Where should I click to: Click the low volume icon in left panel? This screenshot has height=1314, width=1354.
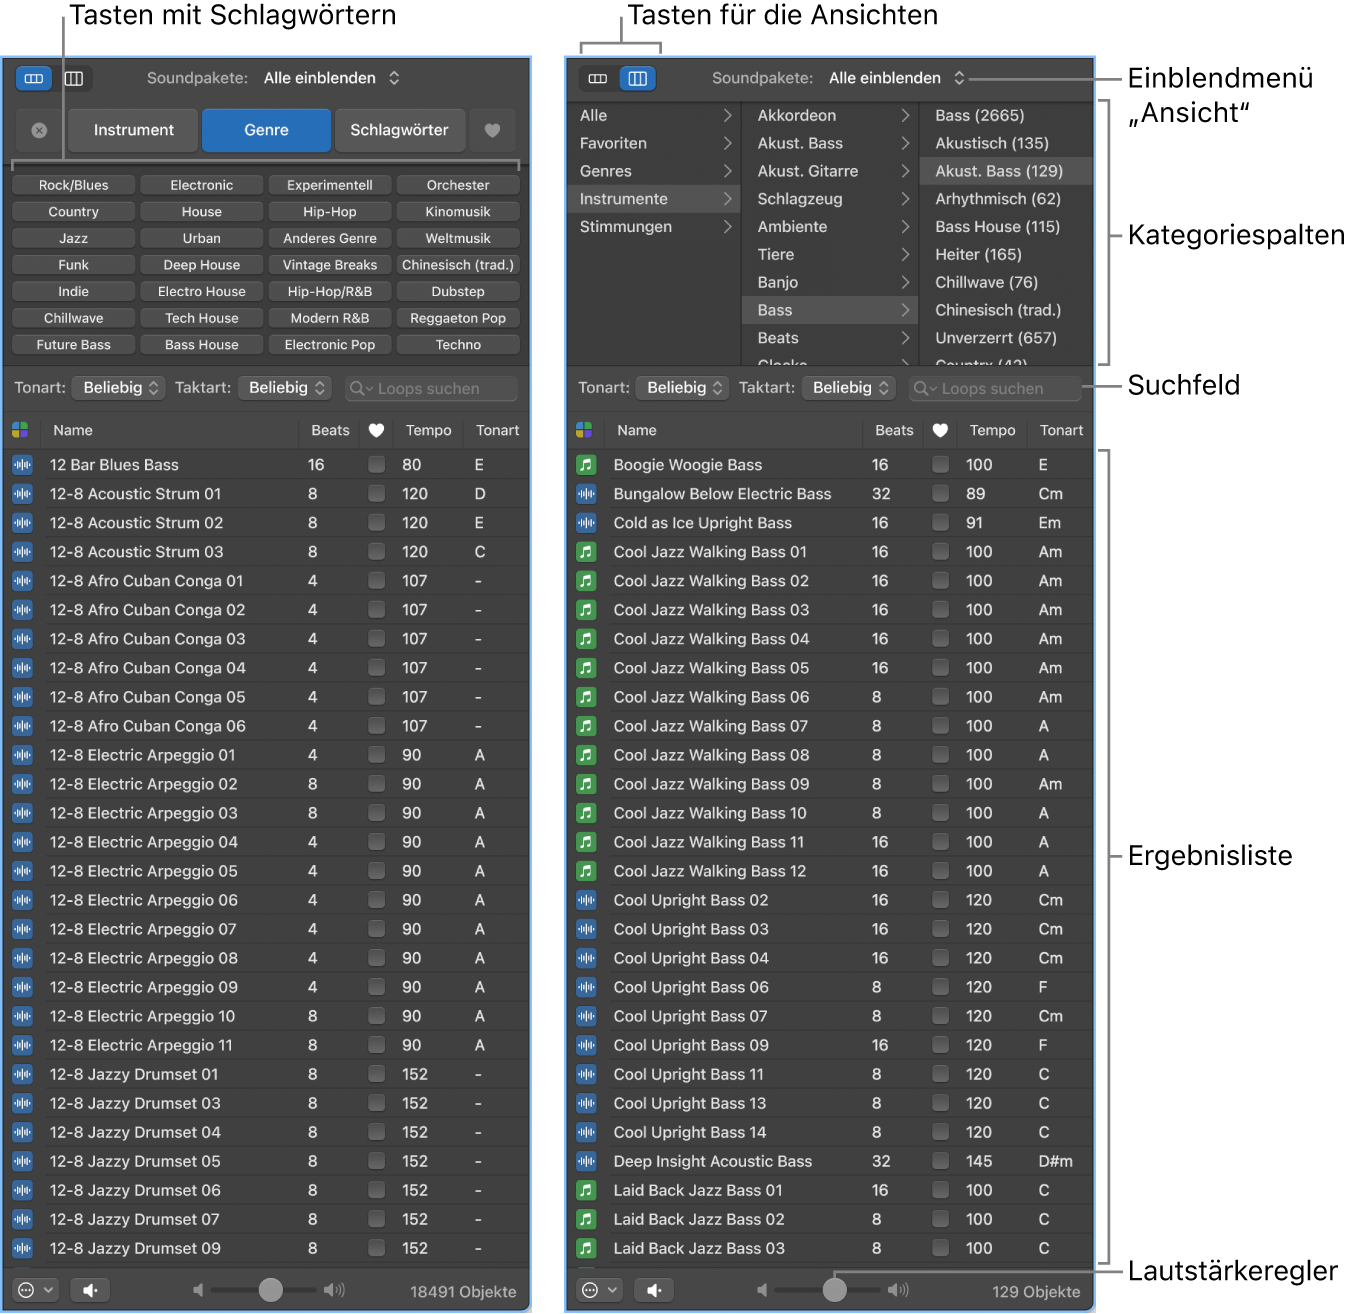tap(198, 1290)
